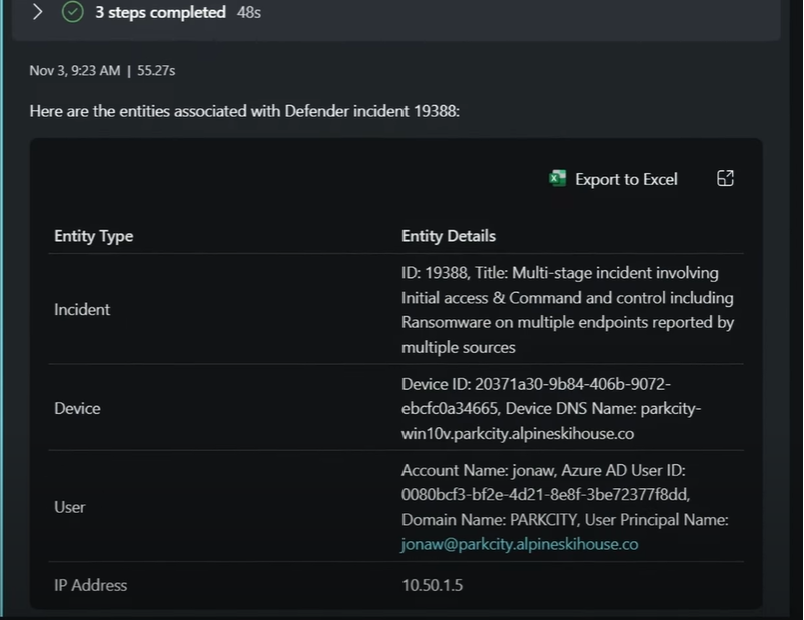Click the 10.50.1.5 IP address value

coord(432,585)
